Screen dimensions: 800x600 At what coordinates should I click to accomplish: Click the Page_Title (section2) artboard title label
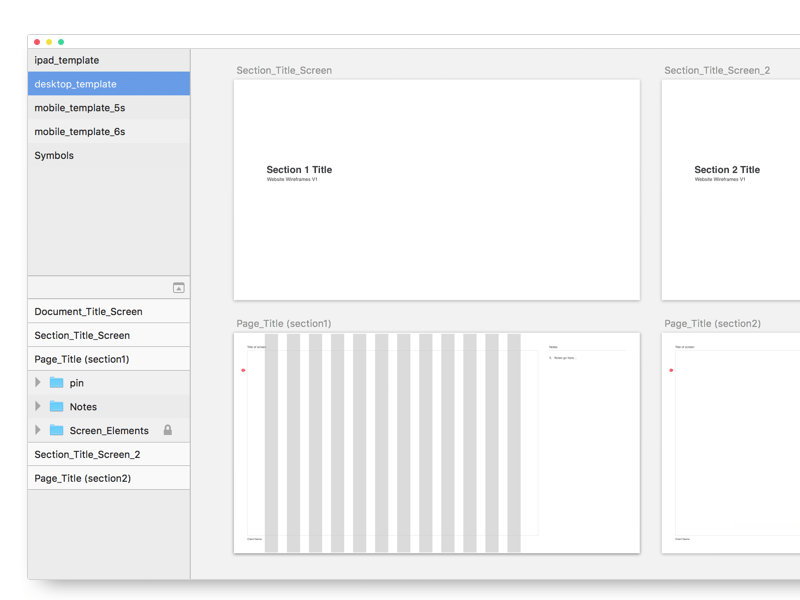pyautogui.click(x=713, y=323)
